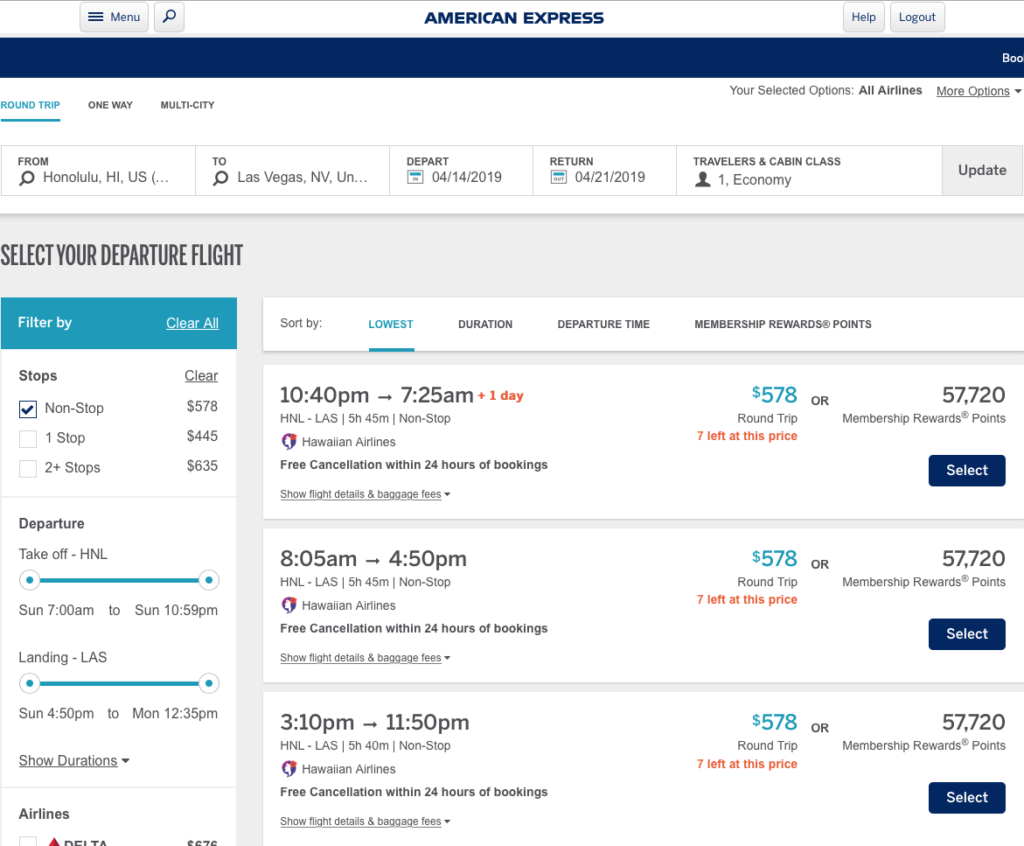The image size is (1024, 846).
Task: Click the Return calendar icon
Action: (558, 177)
